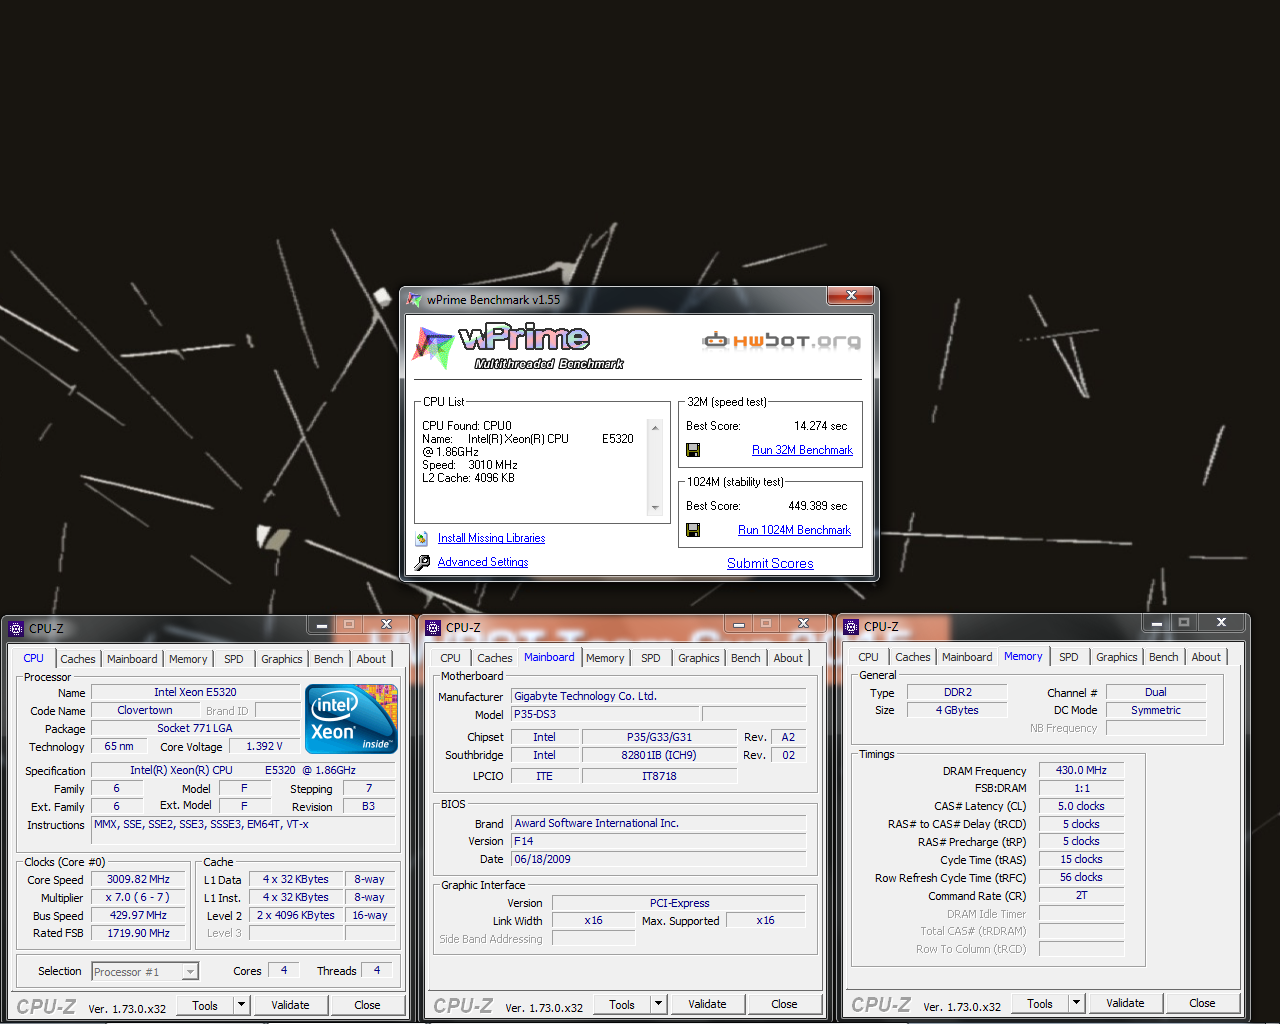Click Tools button in right CPU-Z

tap(1040, 1003)
